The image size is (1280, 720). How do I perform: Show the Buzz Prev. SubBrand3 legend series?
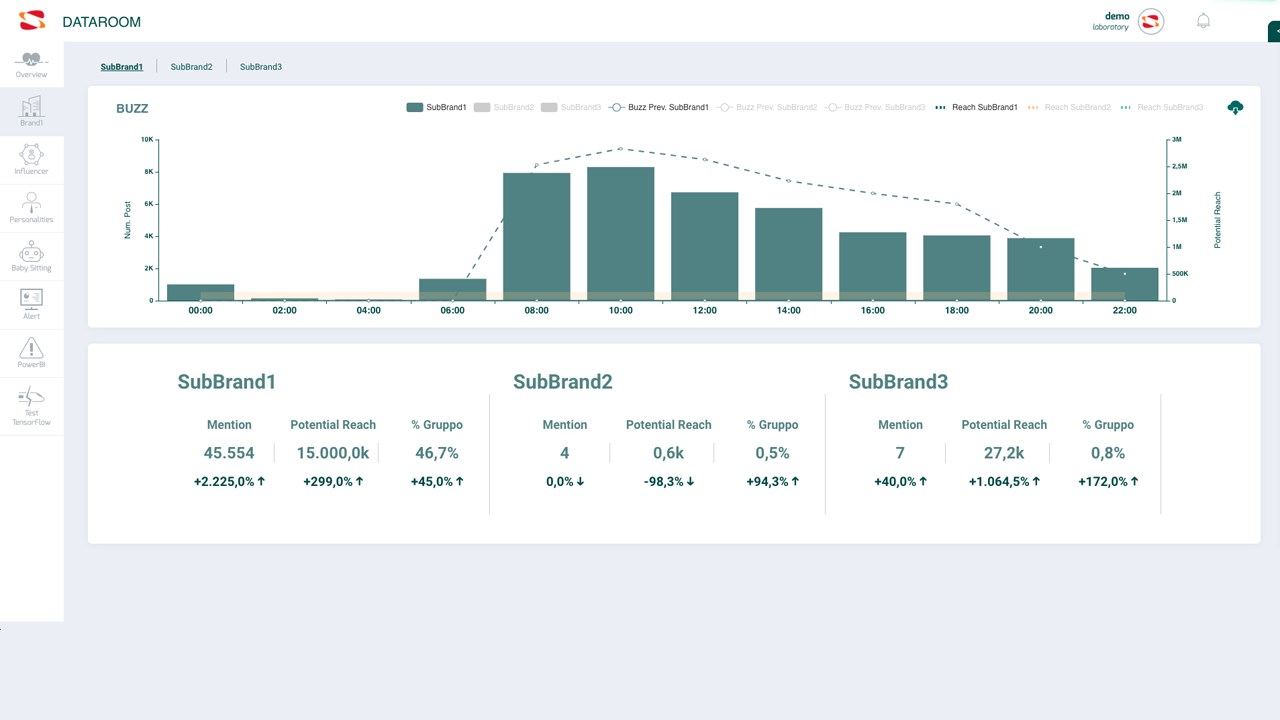pos(875,107)
